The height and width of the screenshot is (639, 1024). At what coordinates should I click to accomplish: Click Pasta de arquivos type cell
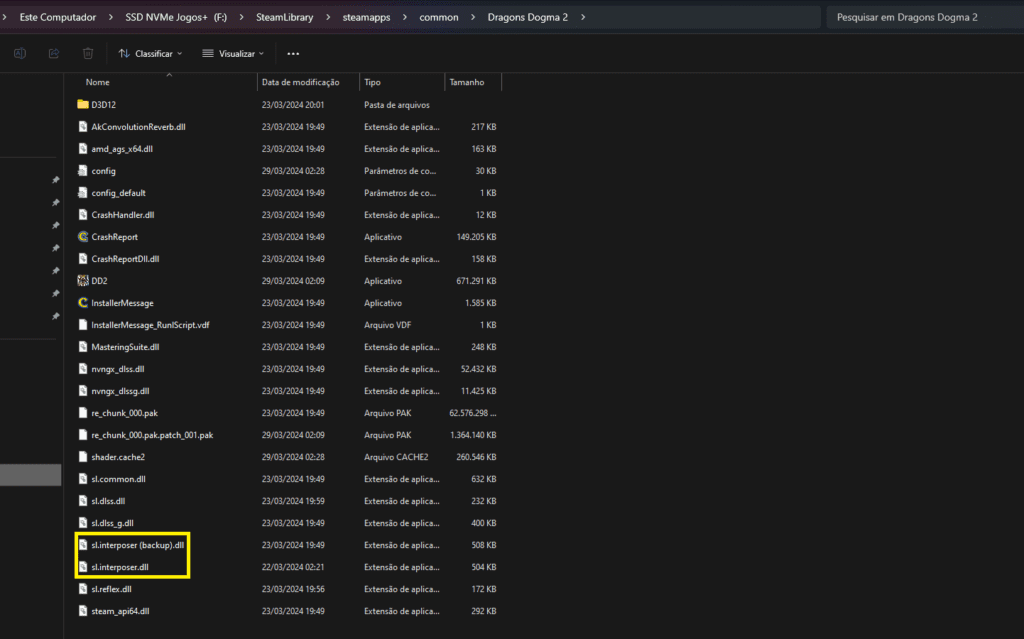397,105
